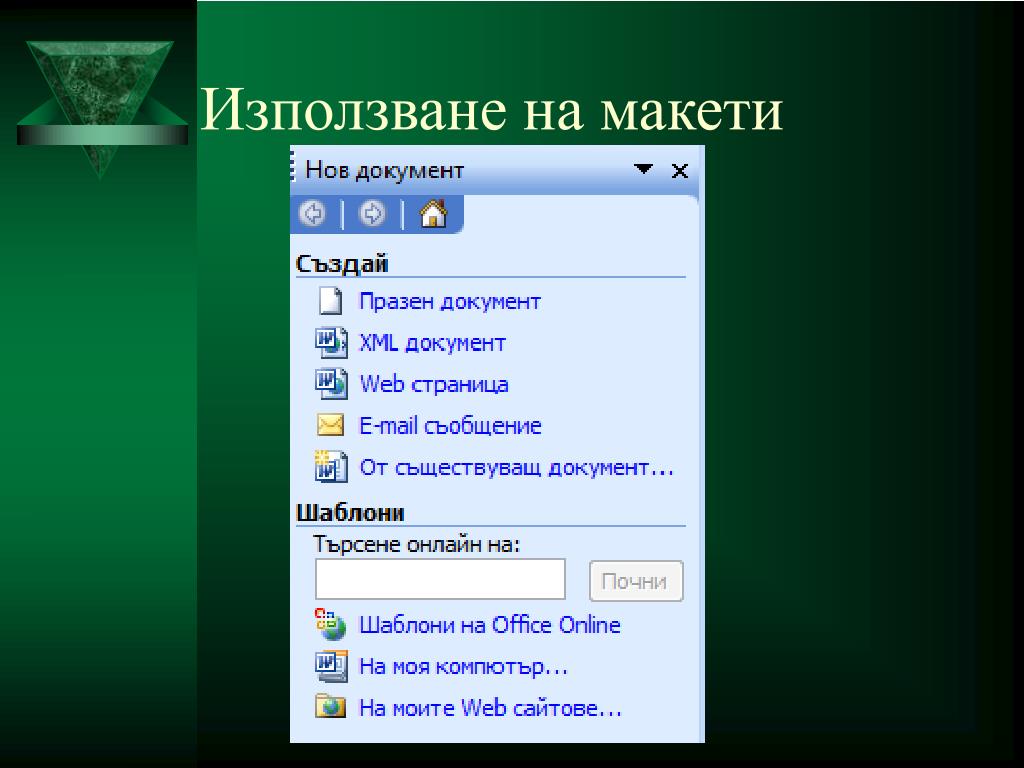The height and width of the screenshot is (768, 1024).
Task: Click the Шаблони section heading
Action: tap(351, 513)
